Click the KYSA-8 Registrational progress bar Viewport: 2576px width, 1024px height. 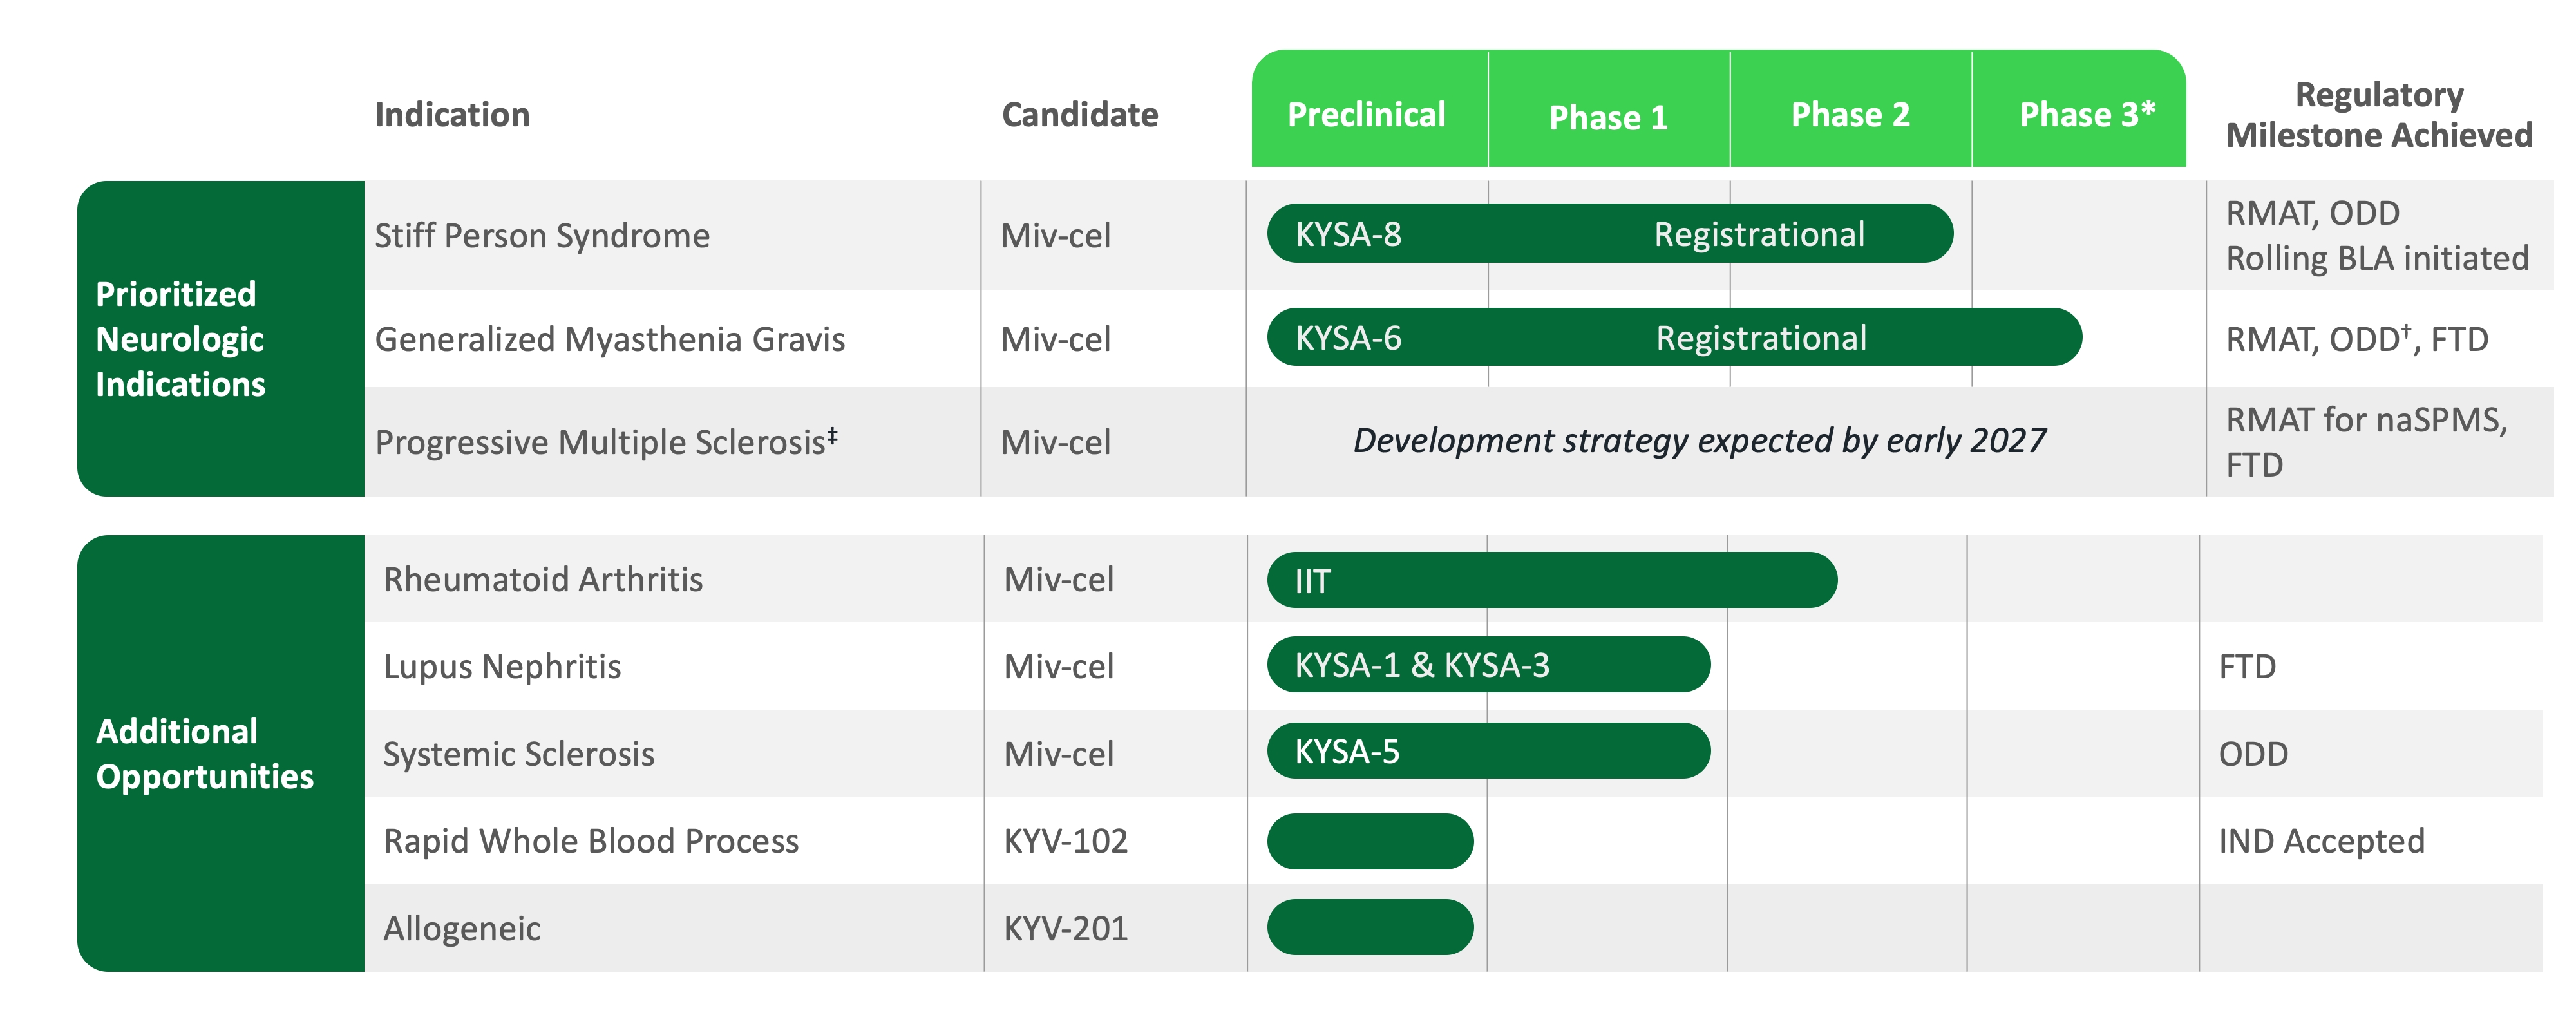(1610, 234)
